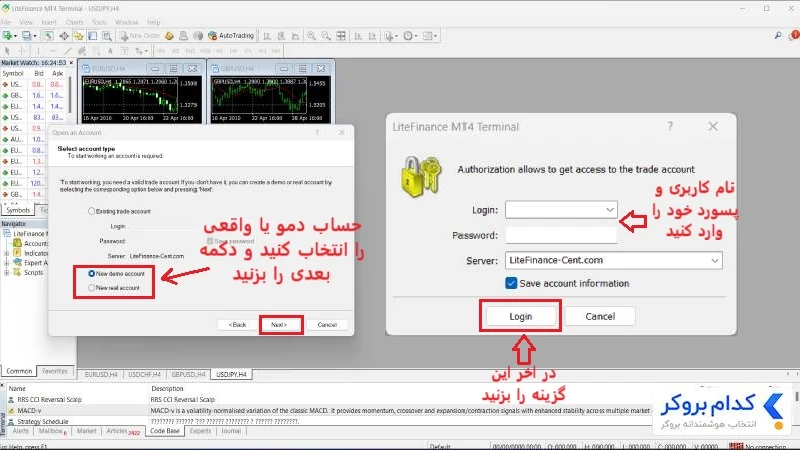Image resolution: width=800 pixels, height=450 pixels.
Task: Click Cancel in LiteFinance MT4 Terminal dialog
Action: click(600, 316)
